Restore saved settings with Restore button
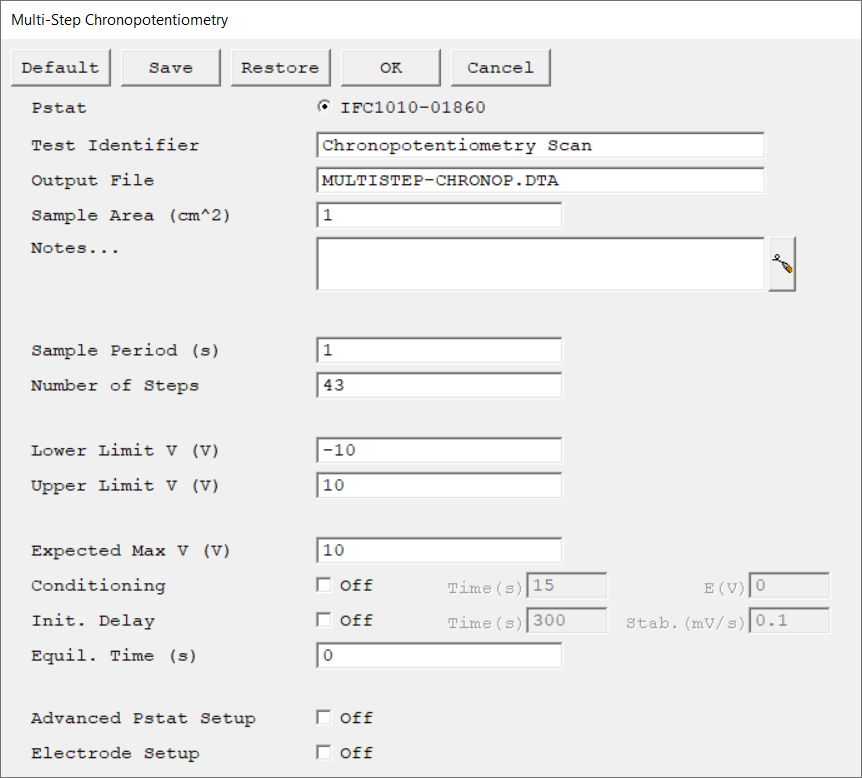Image resolution: width=862 pixels, height=778 pixels. pyautogui.click(x=280, y=68)
